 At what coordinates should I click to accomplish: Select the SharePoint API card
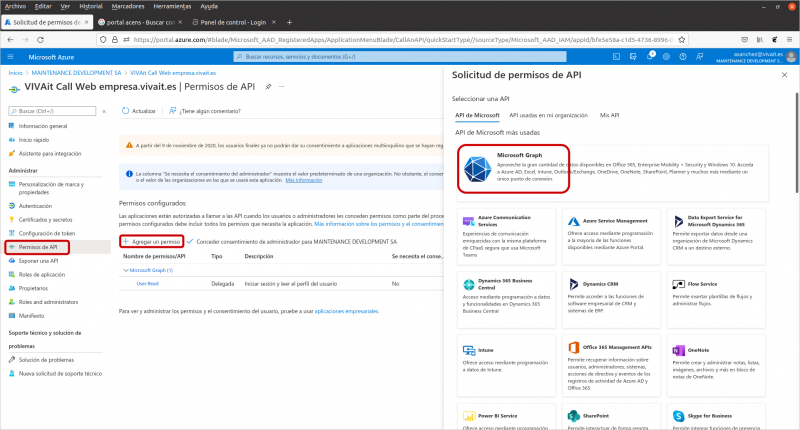click(x=611, y=417)
